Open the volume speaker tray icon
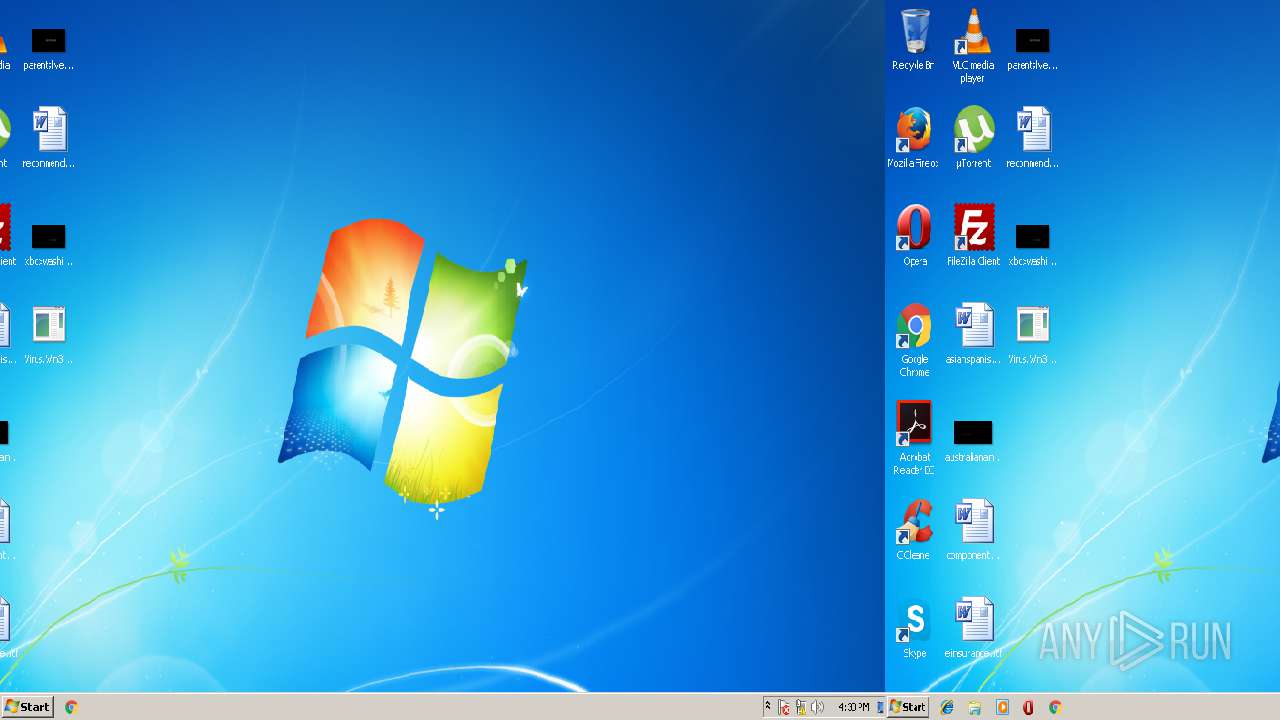Screen dimensions: 1280x720 click(817, 707)
